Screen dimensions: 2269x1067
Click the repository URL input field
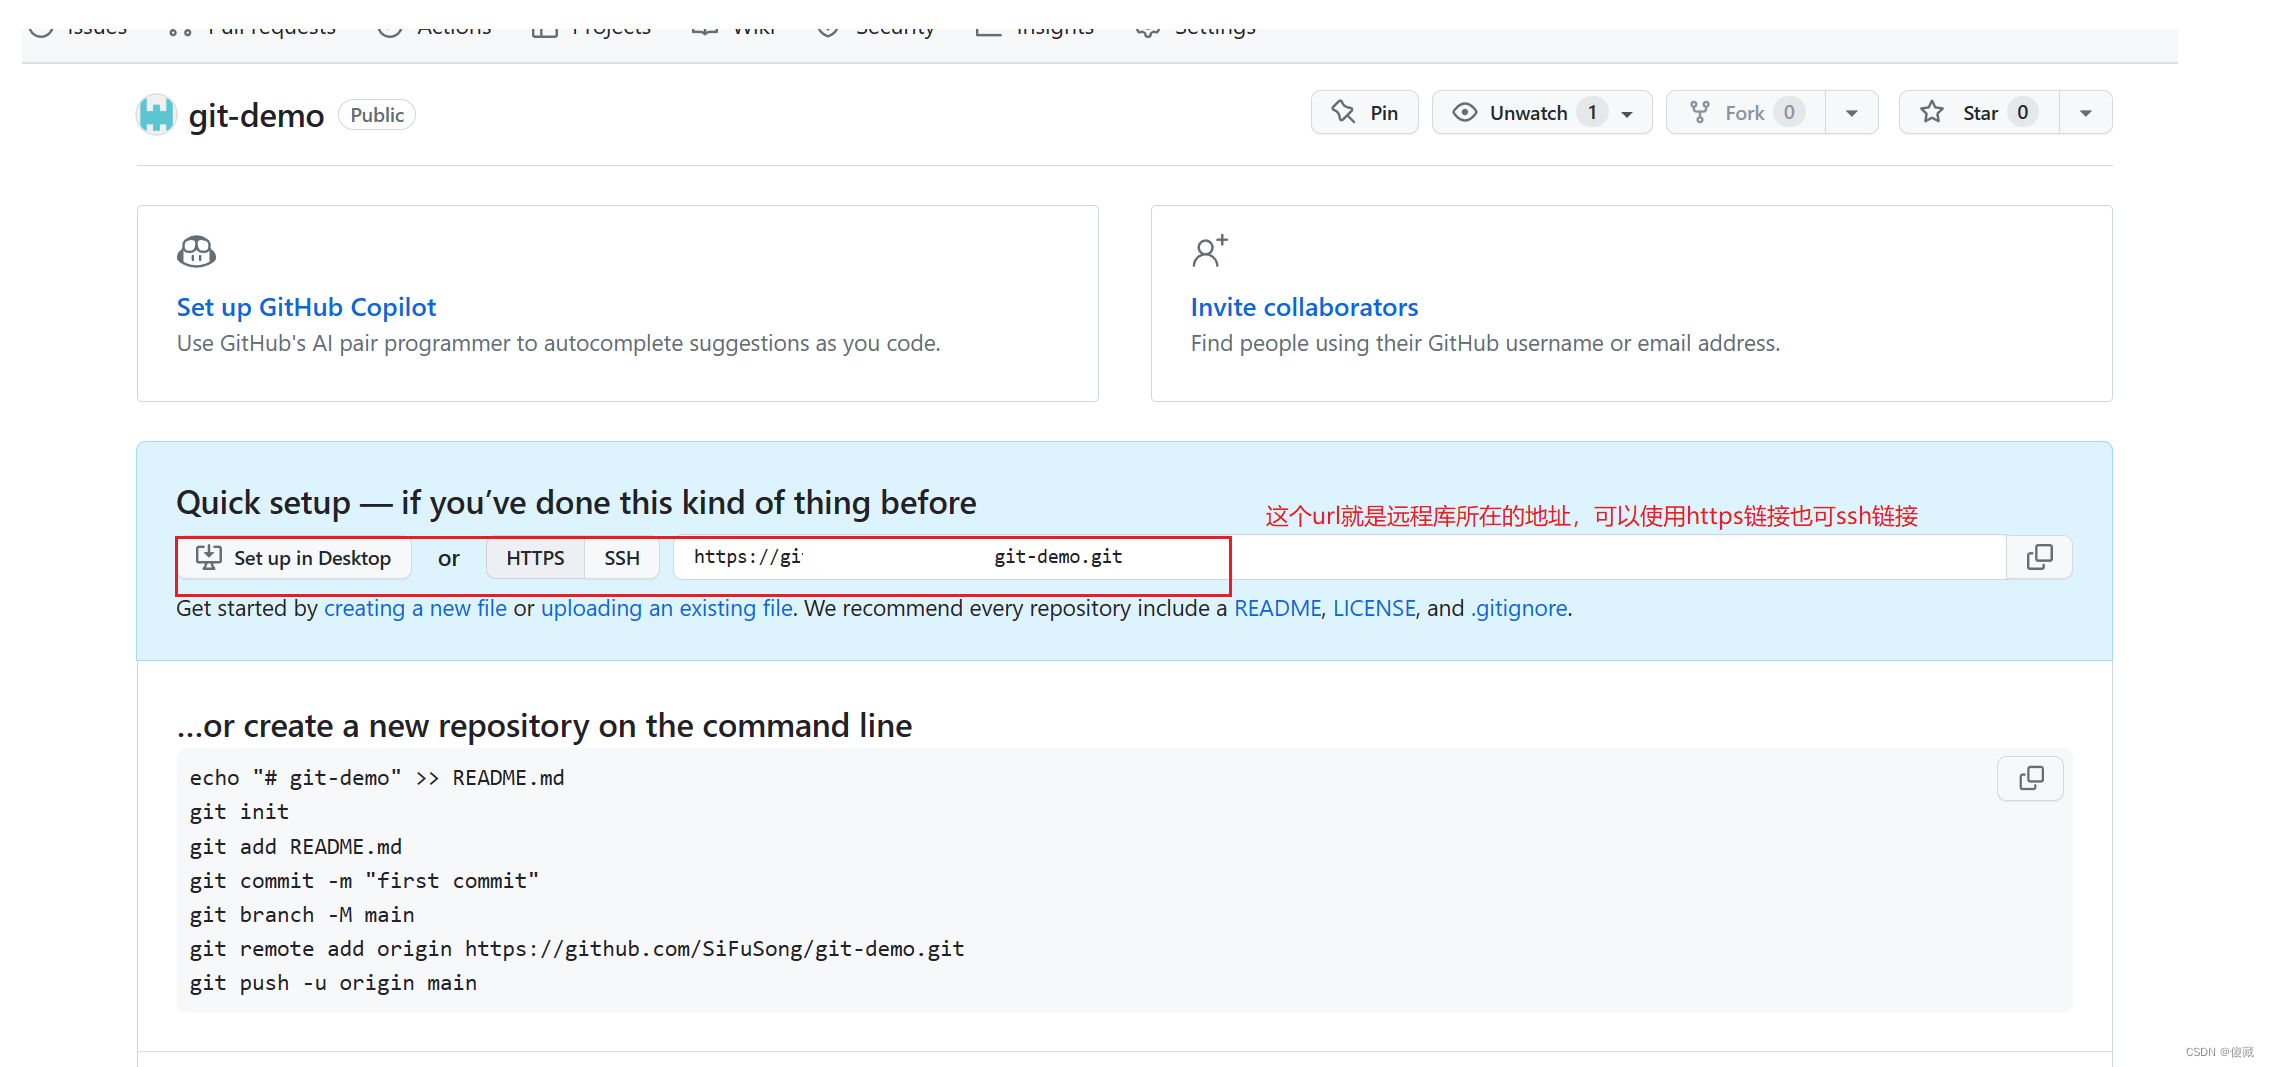pos(1340,557)
